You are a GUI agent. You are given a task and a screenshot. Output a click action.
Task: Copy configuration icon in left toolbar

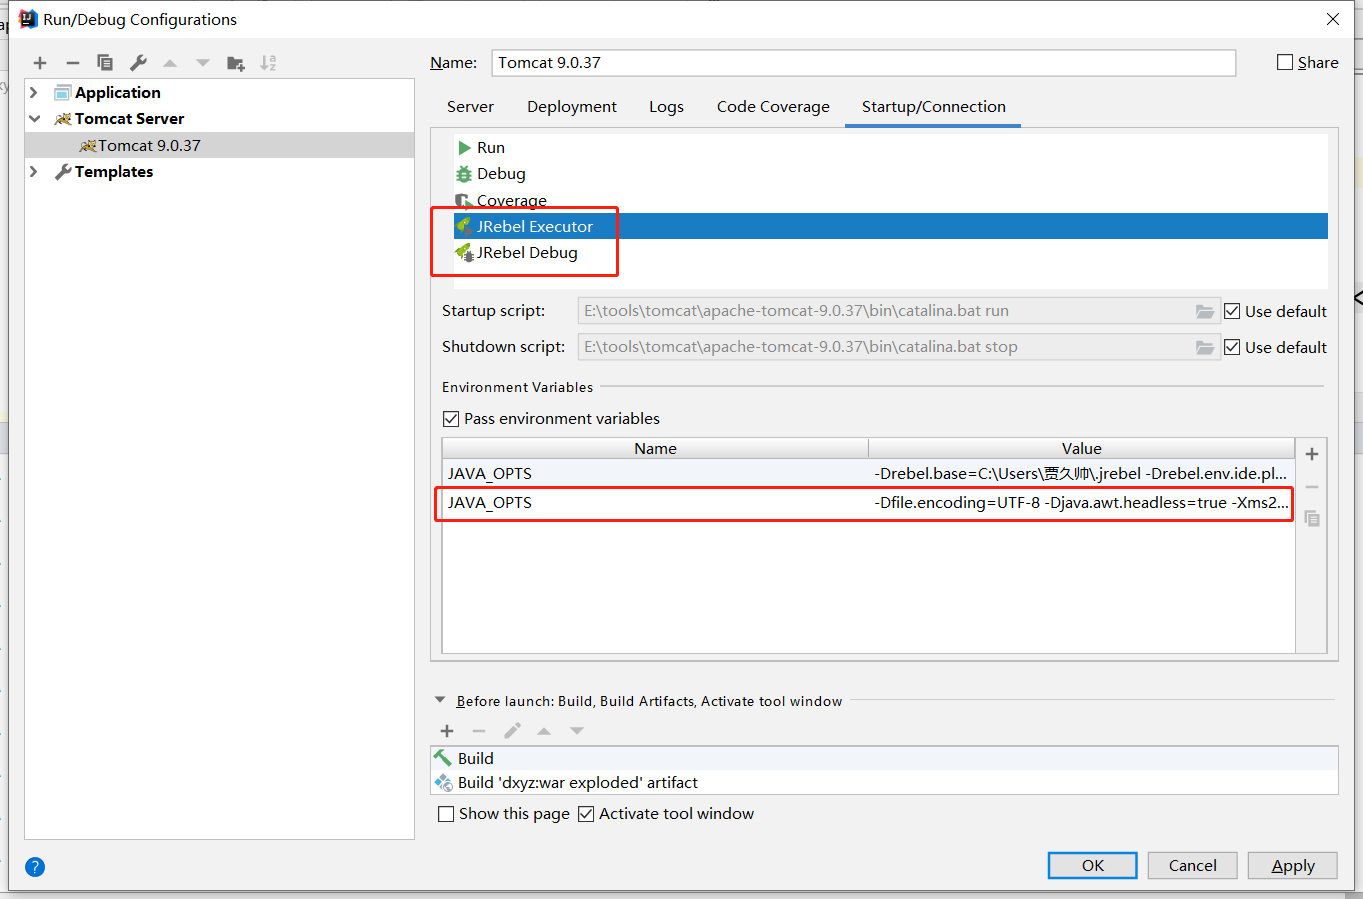tap(105, 63)
